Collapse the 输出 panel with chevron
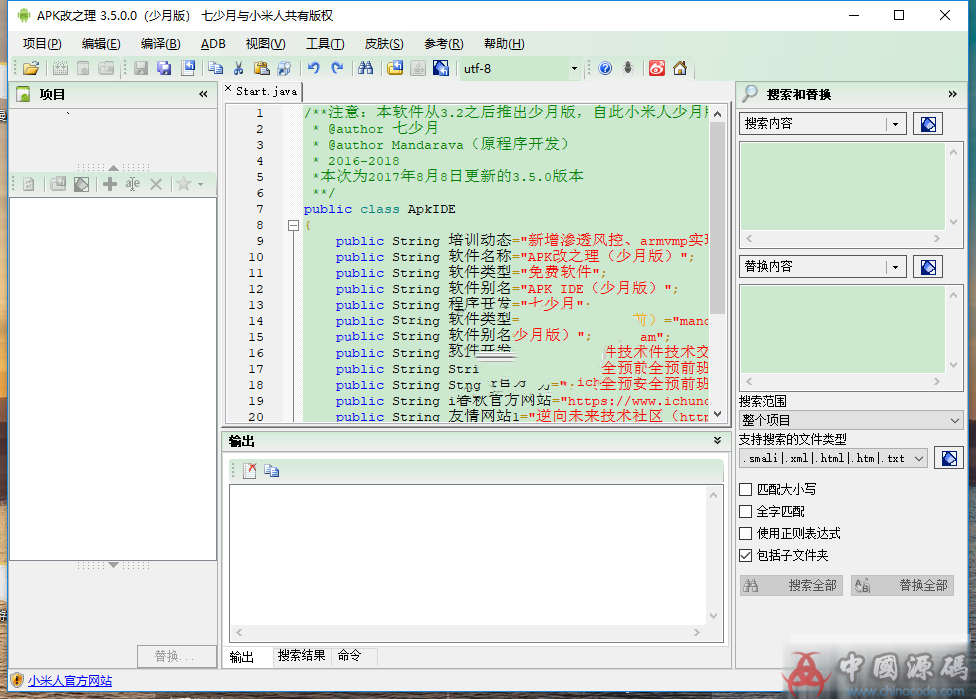The width and height of the screenshot is (976, 699). [717, 441]
